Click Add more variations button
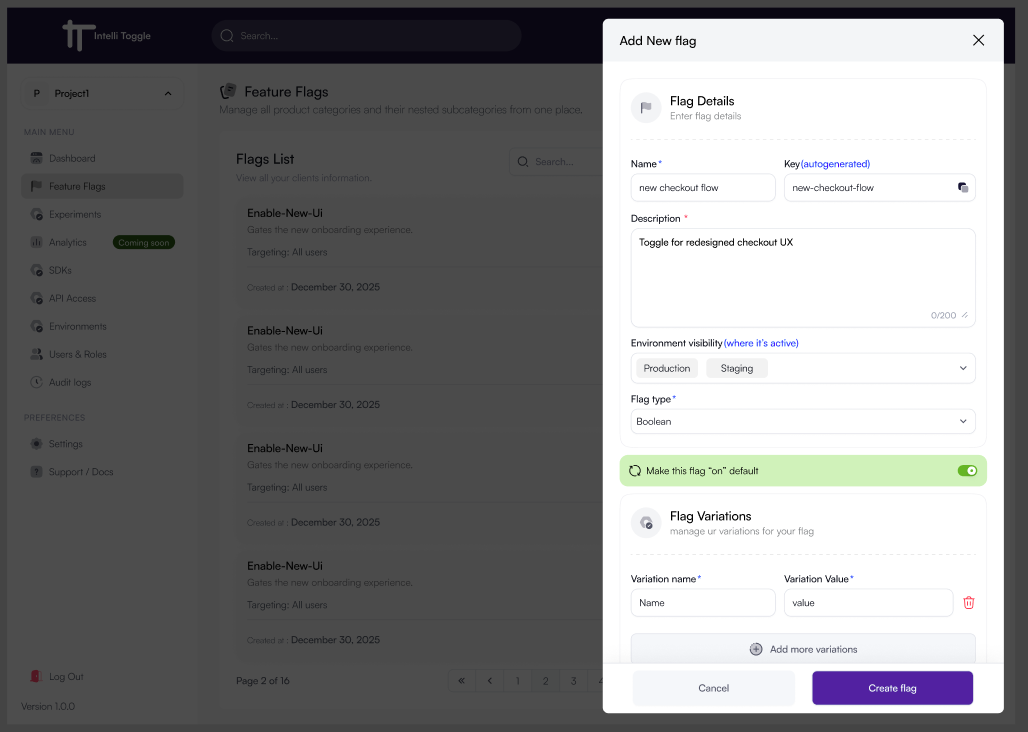 point(803,649)
